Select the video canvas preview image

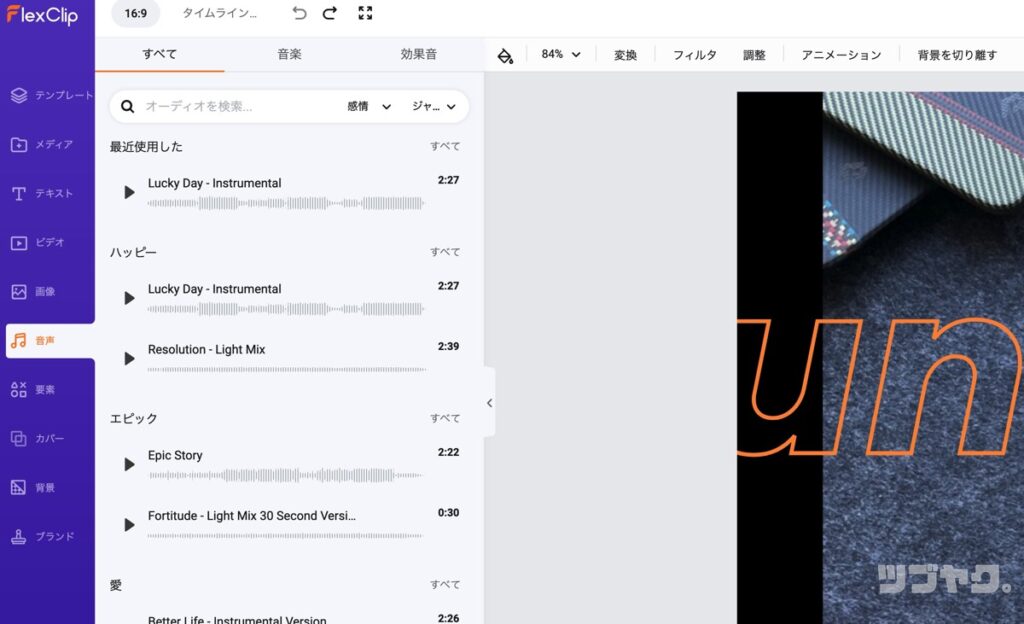click(x=880, y=358)
